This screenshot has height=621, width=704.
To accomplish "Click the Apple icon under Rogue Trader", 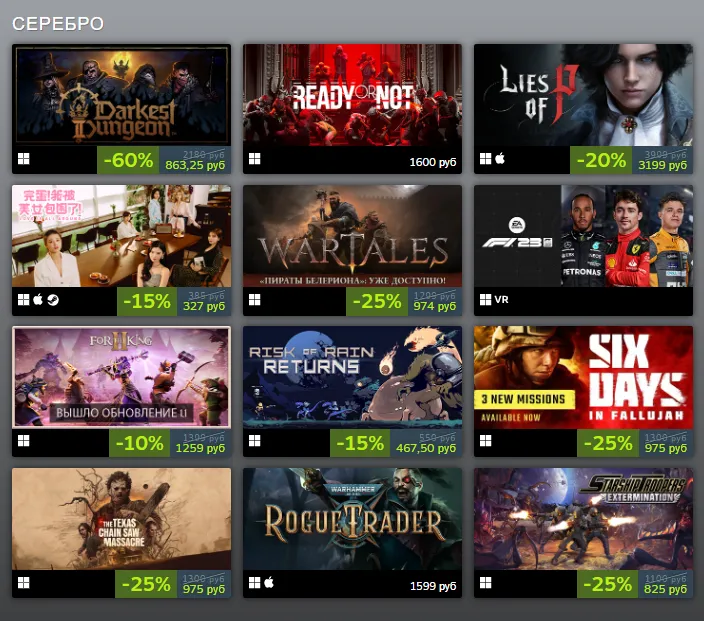I will click(269, 582).
